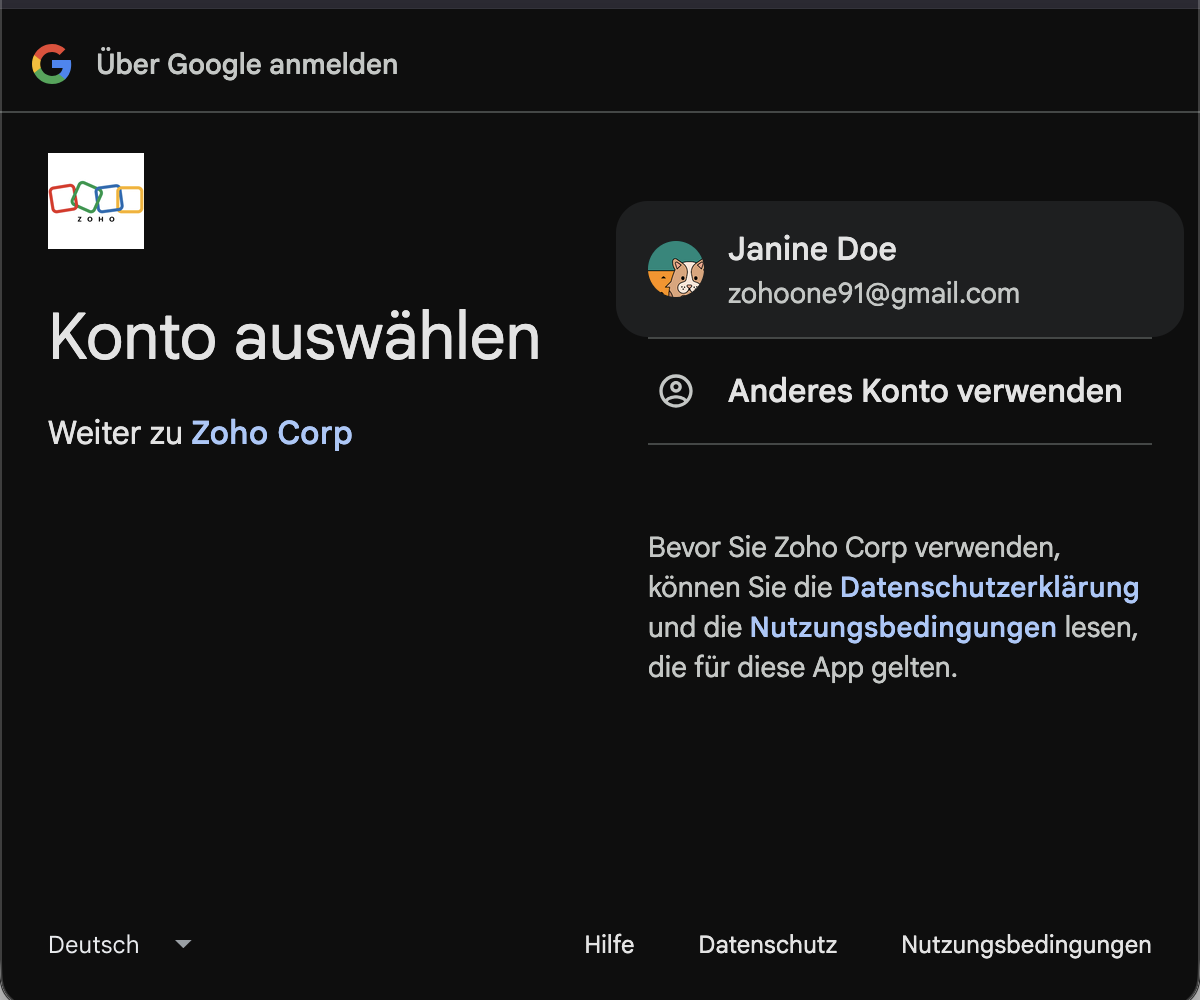Select "Anderes Konto verwenden"

(x=900, y=391)
